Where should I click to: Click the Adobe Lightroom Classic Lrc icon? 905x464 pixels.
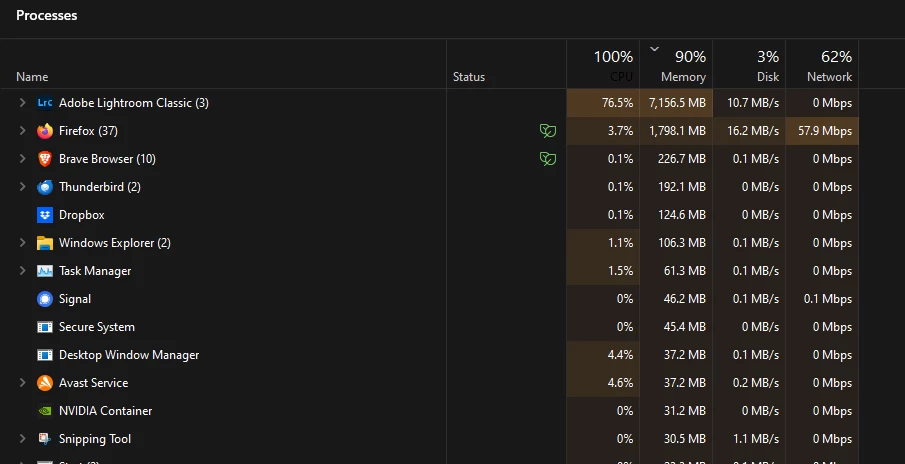click(x=45, y=103)
